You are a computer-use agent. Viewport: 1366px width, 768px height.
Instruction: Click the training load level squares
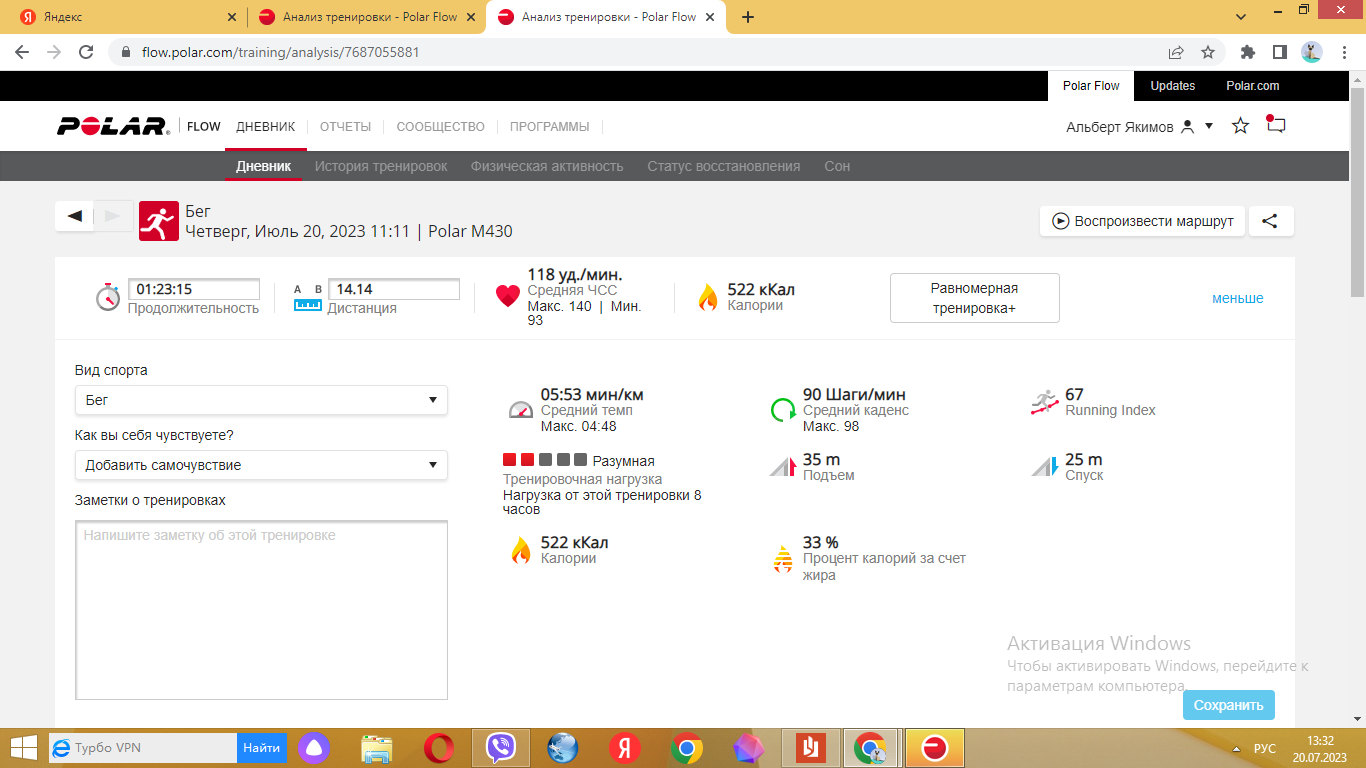coord(545,460)
